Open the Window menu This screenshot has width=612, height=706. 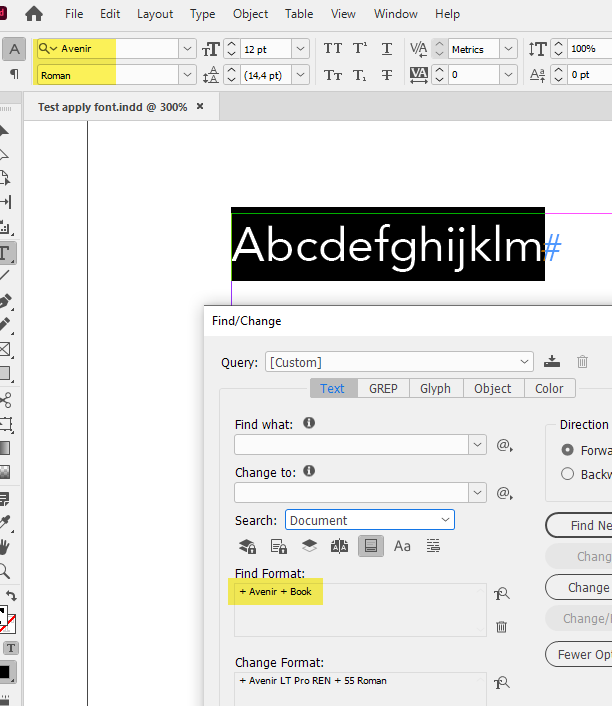395,14
